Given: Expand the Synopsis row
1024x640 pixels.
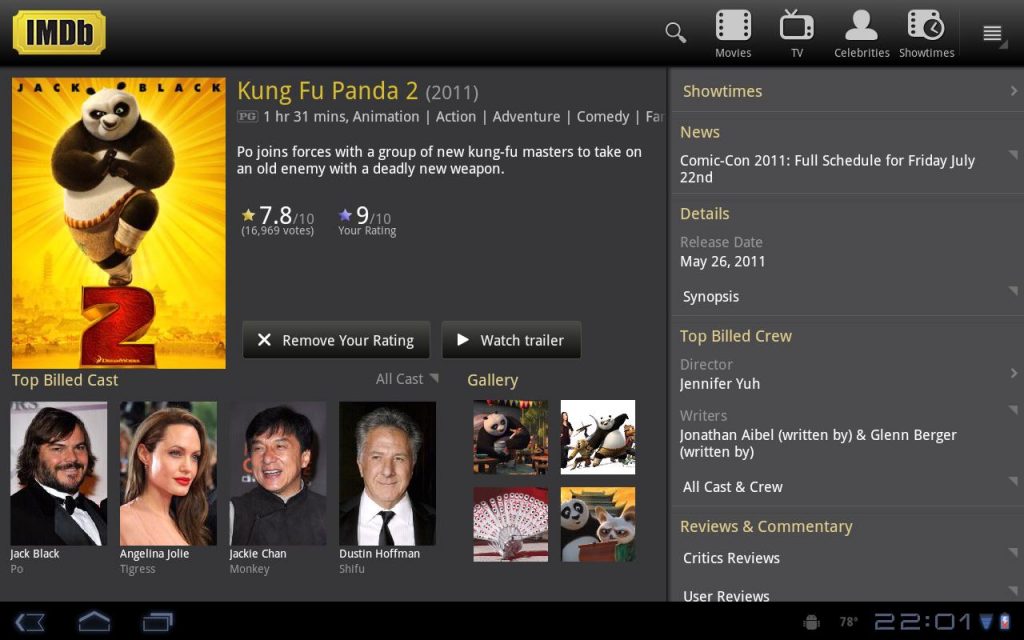Looking at the screenshot, I should [847, 296].
